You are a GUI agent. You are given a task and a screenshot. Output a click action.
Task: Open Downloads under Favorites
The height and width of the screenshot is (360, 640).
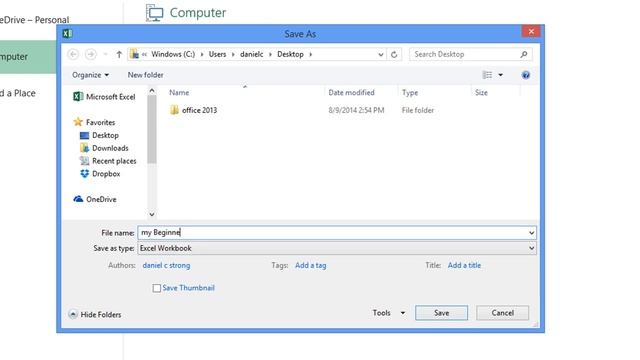(x=104, y=148)
